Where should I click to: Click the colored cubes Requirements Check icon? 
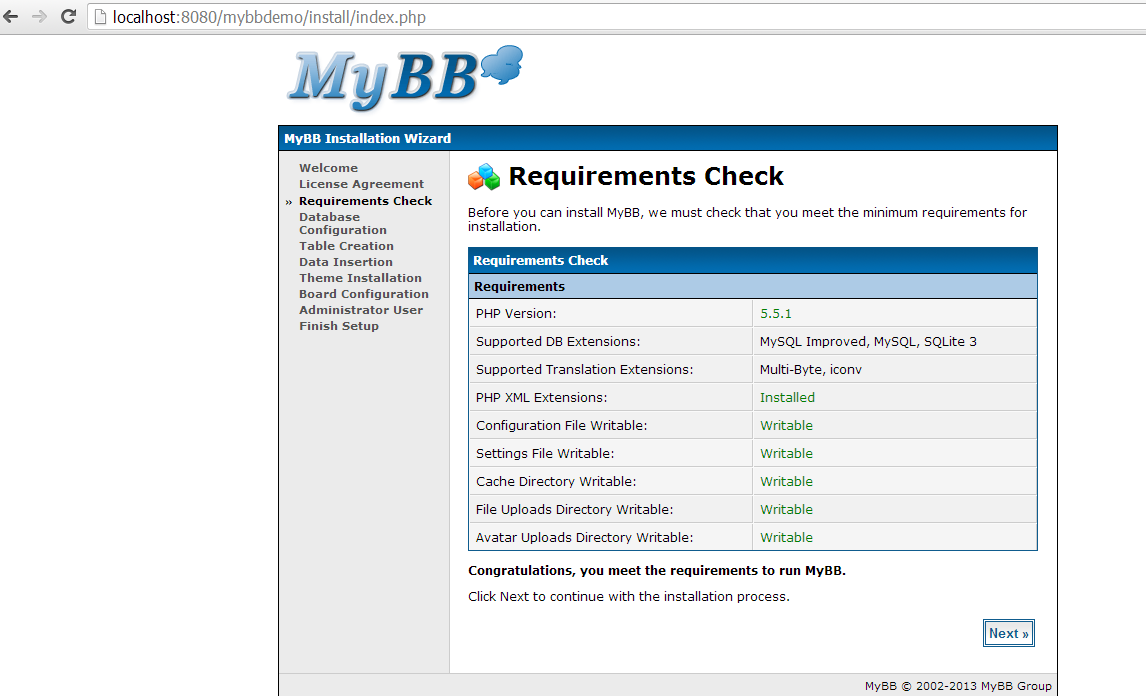click(x=484, y=176)
